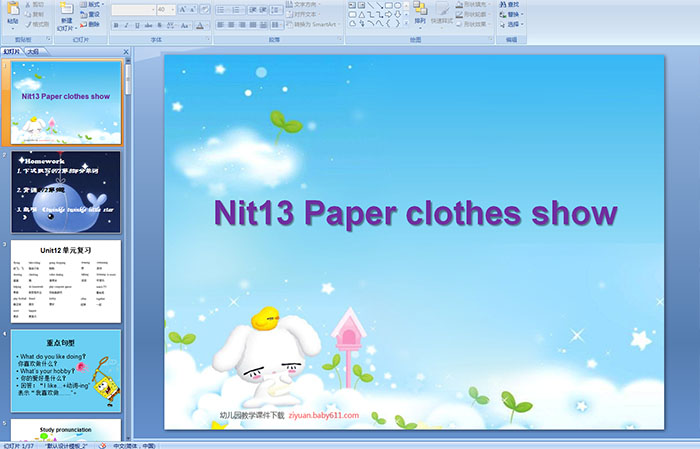Select the Arrow line shape
The image size is (700, 449).
pos(379,5)
